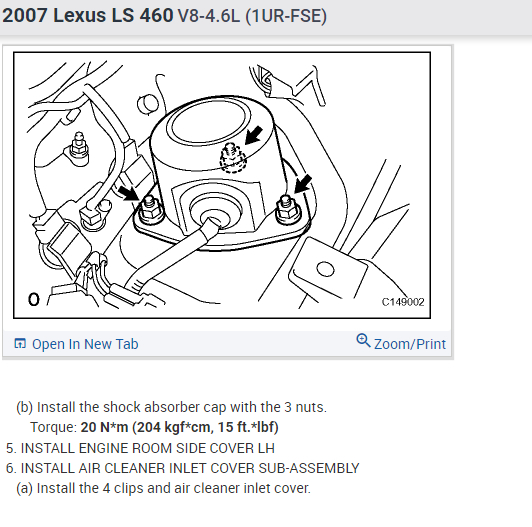Select step 5 Install Engine Room Side Cover LH
Image resolution: width=532 pixels, height=527 pixels.
click(x=140, y=448)
